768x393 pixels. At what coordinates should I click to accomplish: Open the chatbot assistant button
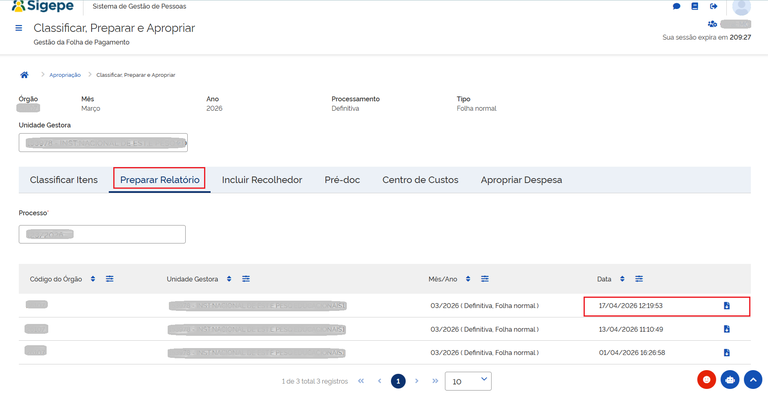730,379
